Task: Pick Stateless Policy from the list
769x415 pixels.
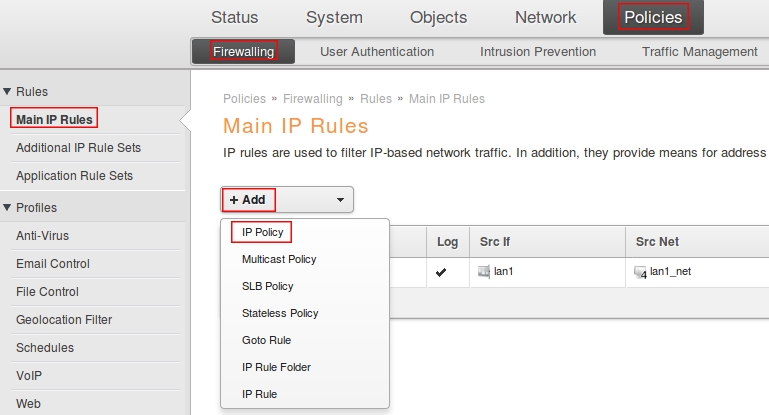Action: [x=280, y=313]
